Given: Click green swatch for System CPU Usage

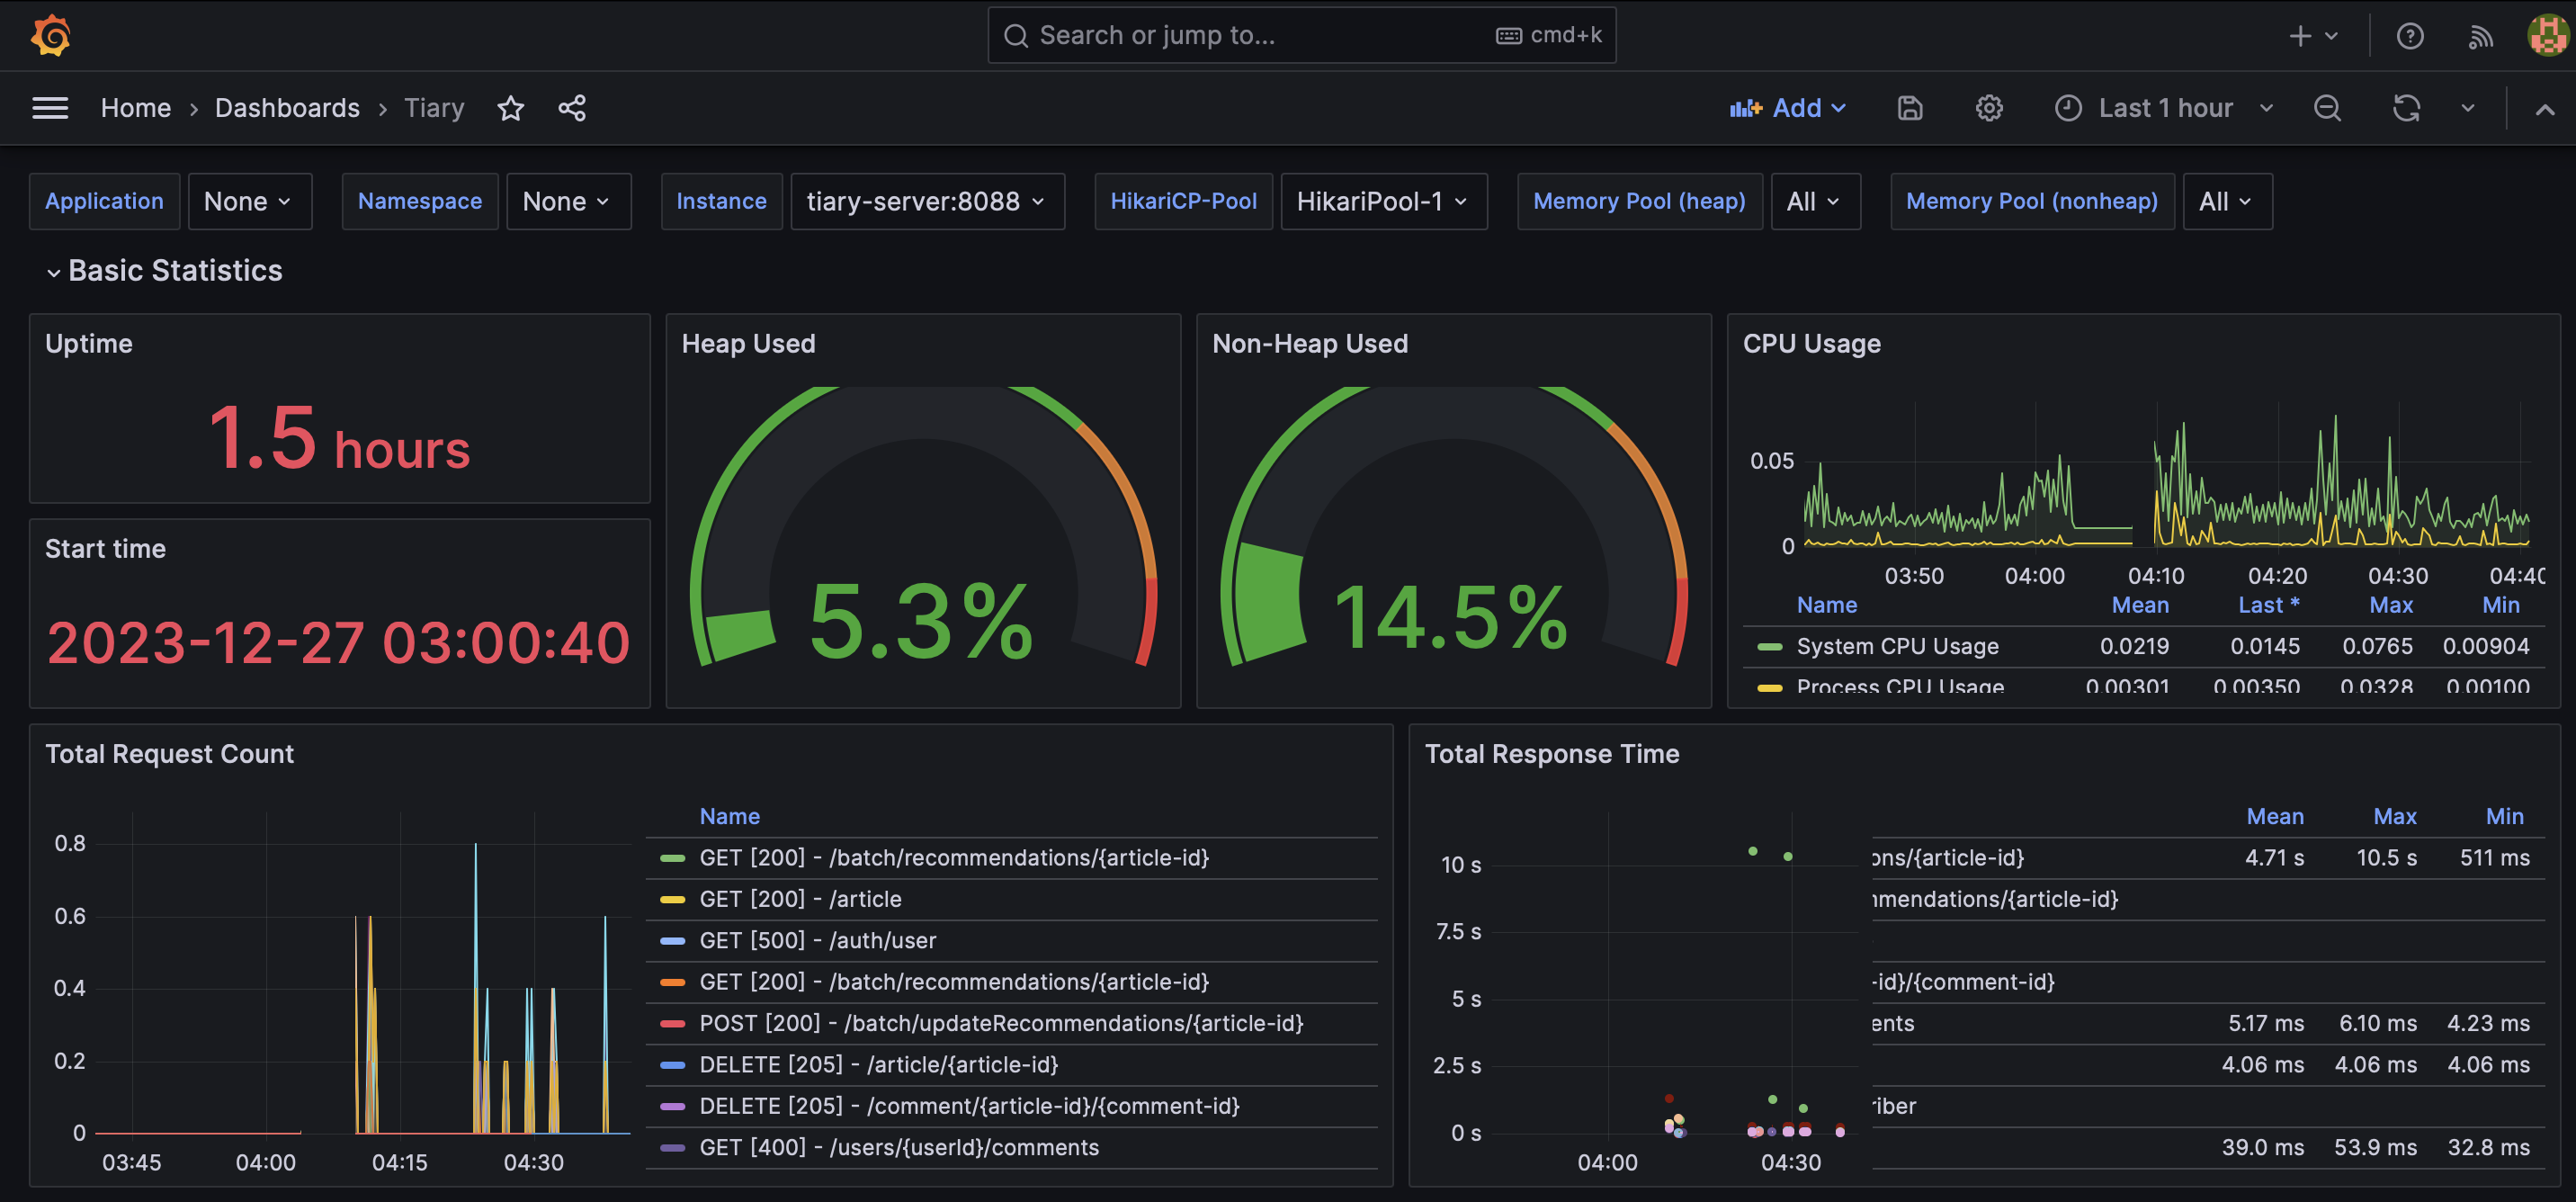Looking at the screenshot, I should (1770, 647).
